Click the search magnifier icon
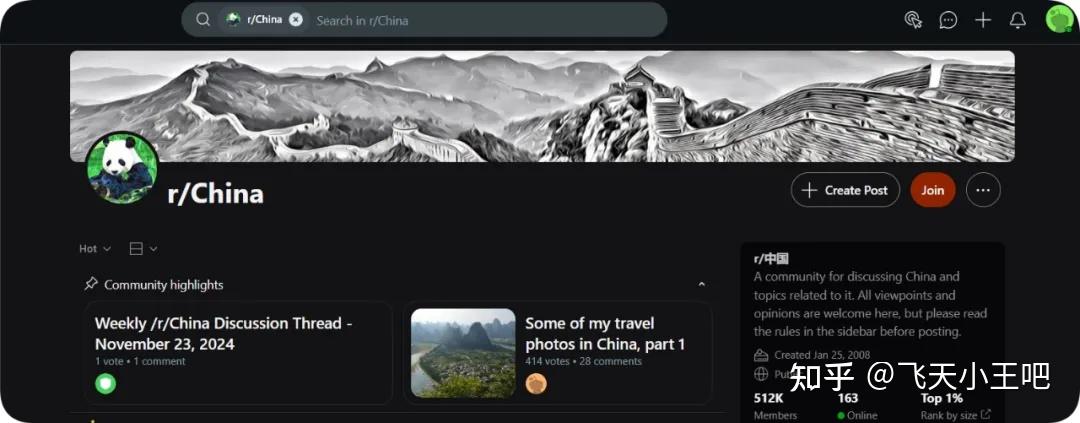 [x=202, y=20]
